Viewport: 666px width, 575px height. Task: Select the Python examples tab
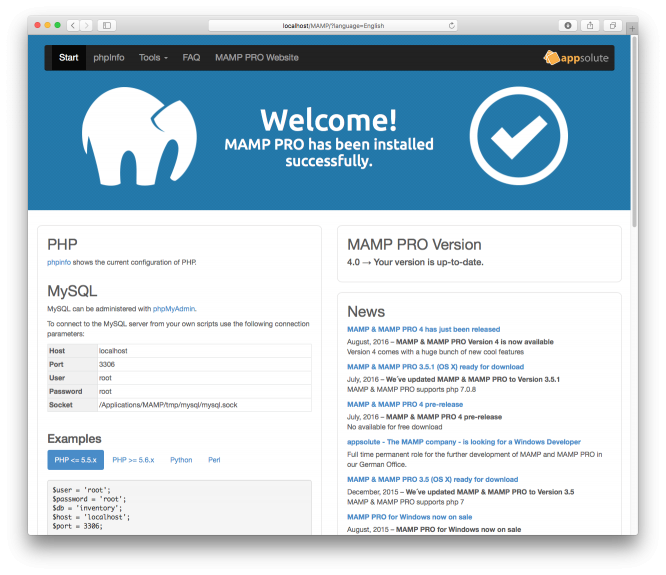[x=181, y=460]
